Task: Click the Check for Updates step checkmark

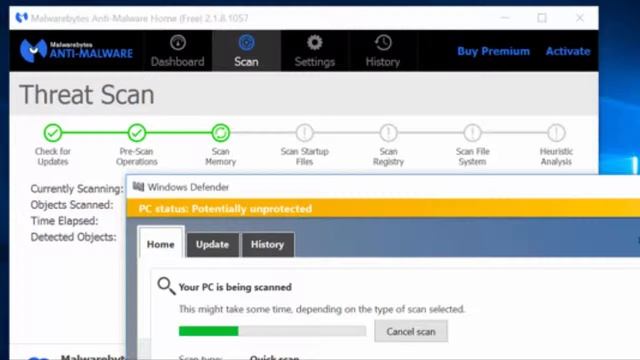Action: pos(53,133)
